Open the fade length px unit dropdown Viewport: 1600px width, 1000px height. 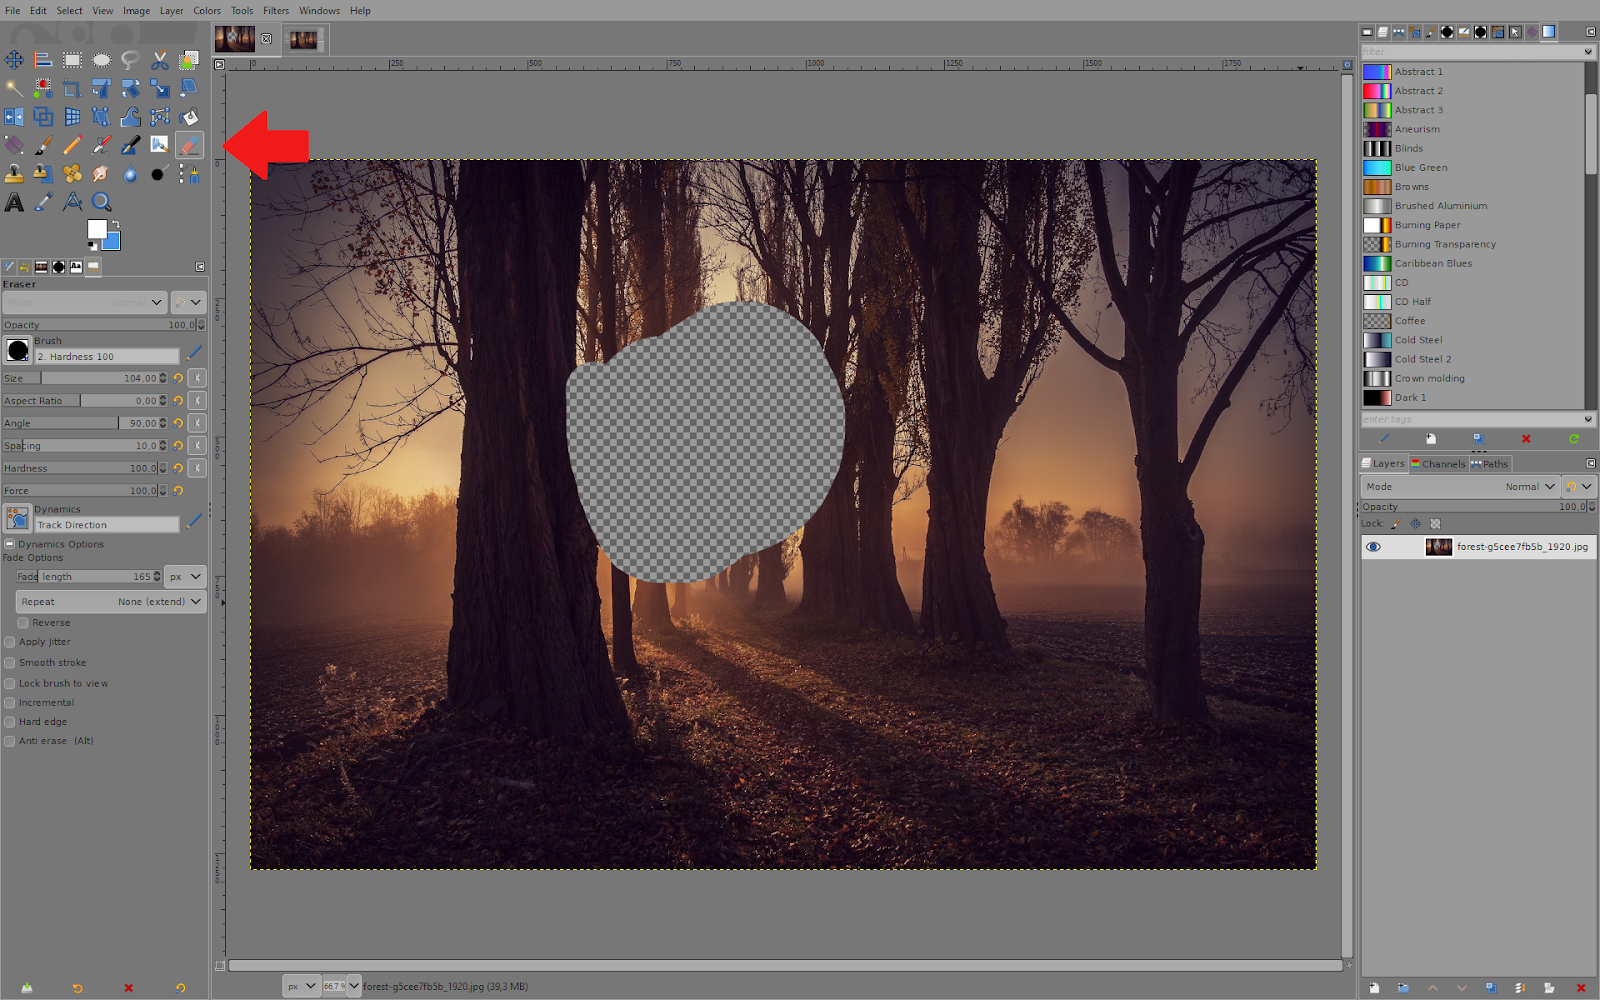click(186, 577)
